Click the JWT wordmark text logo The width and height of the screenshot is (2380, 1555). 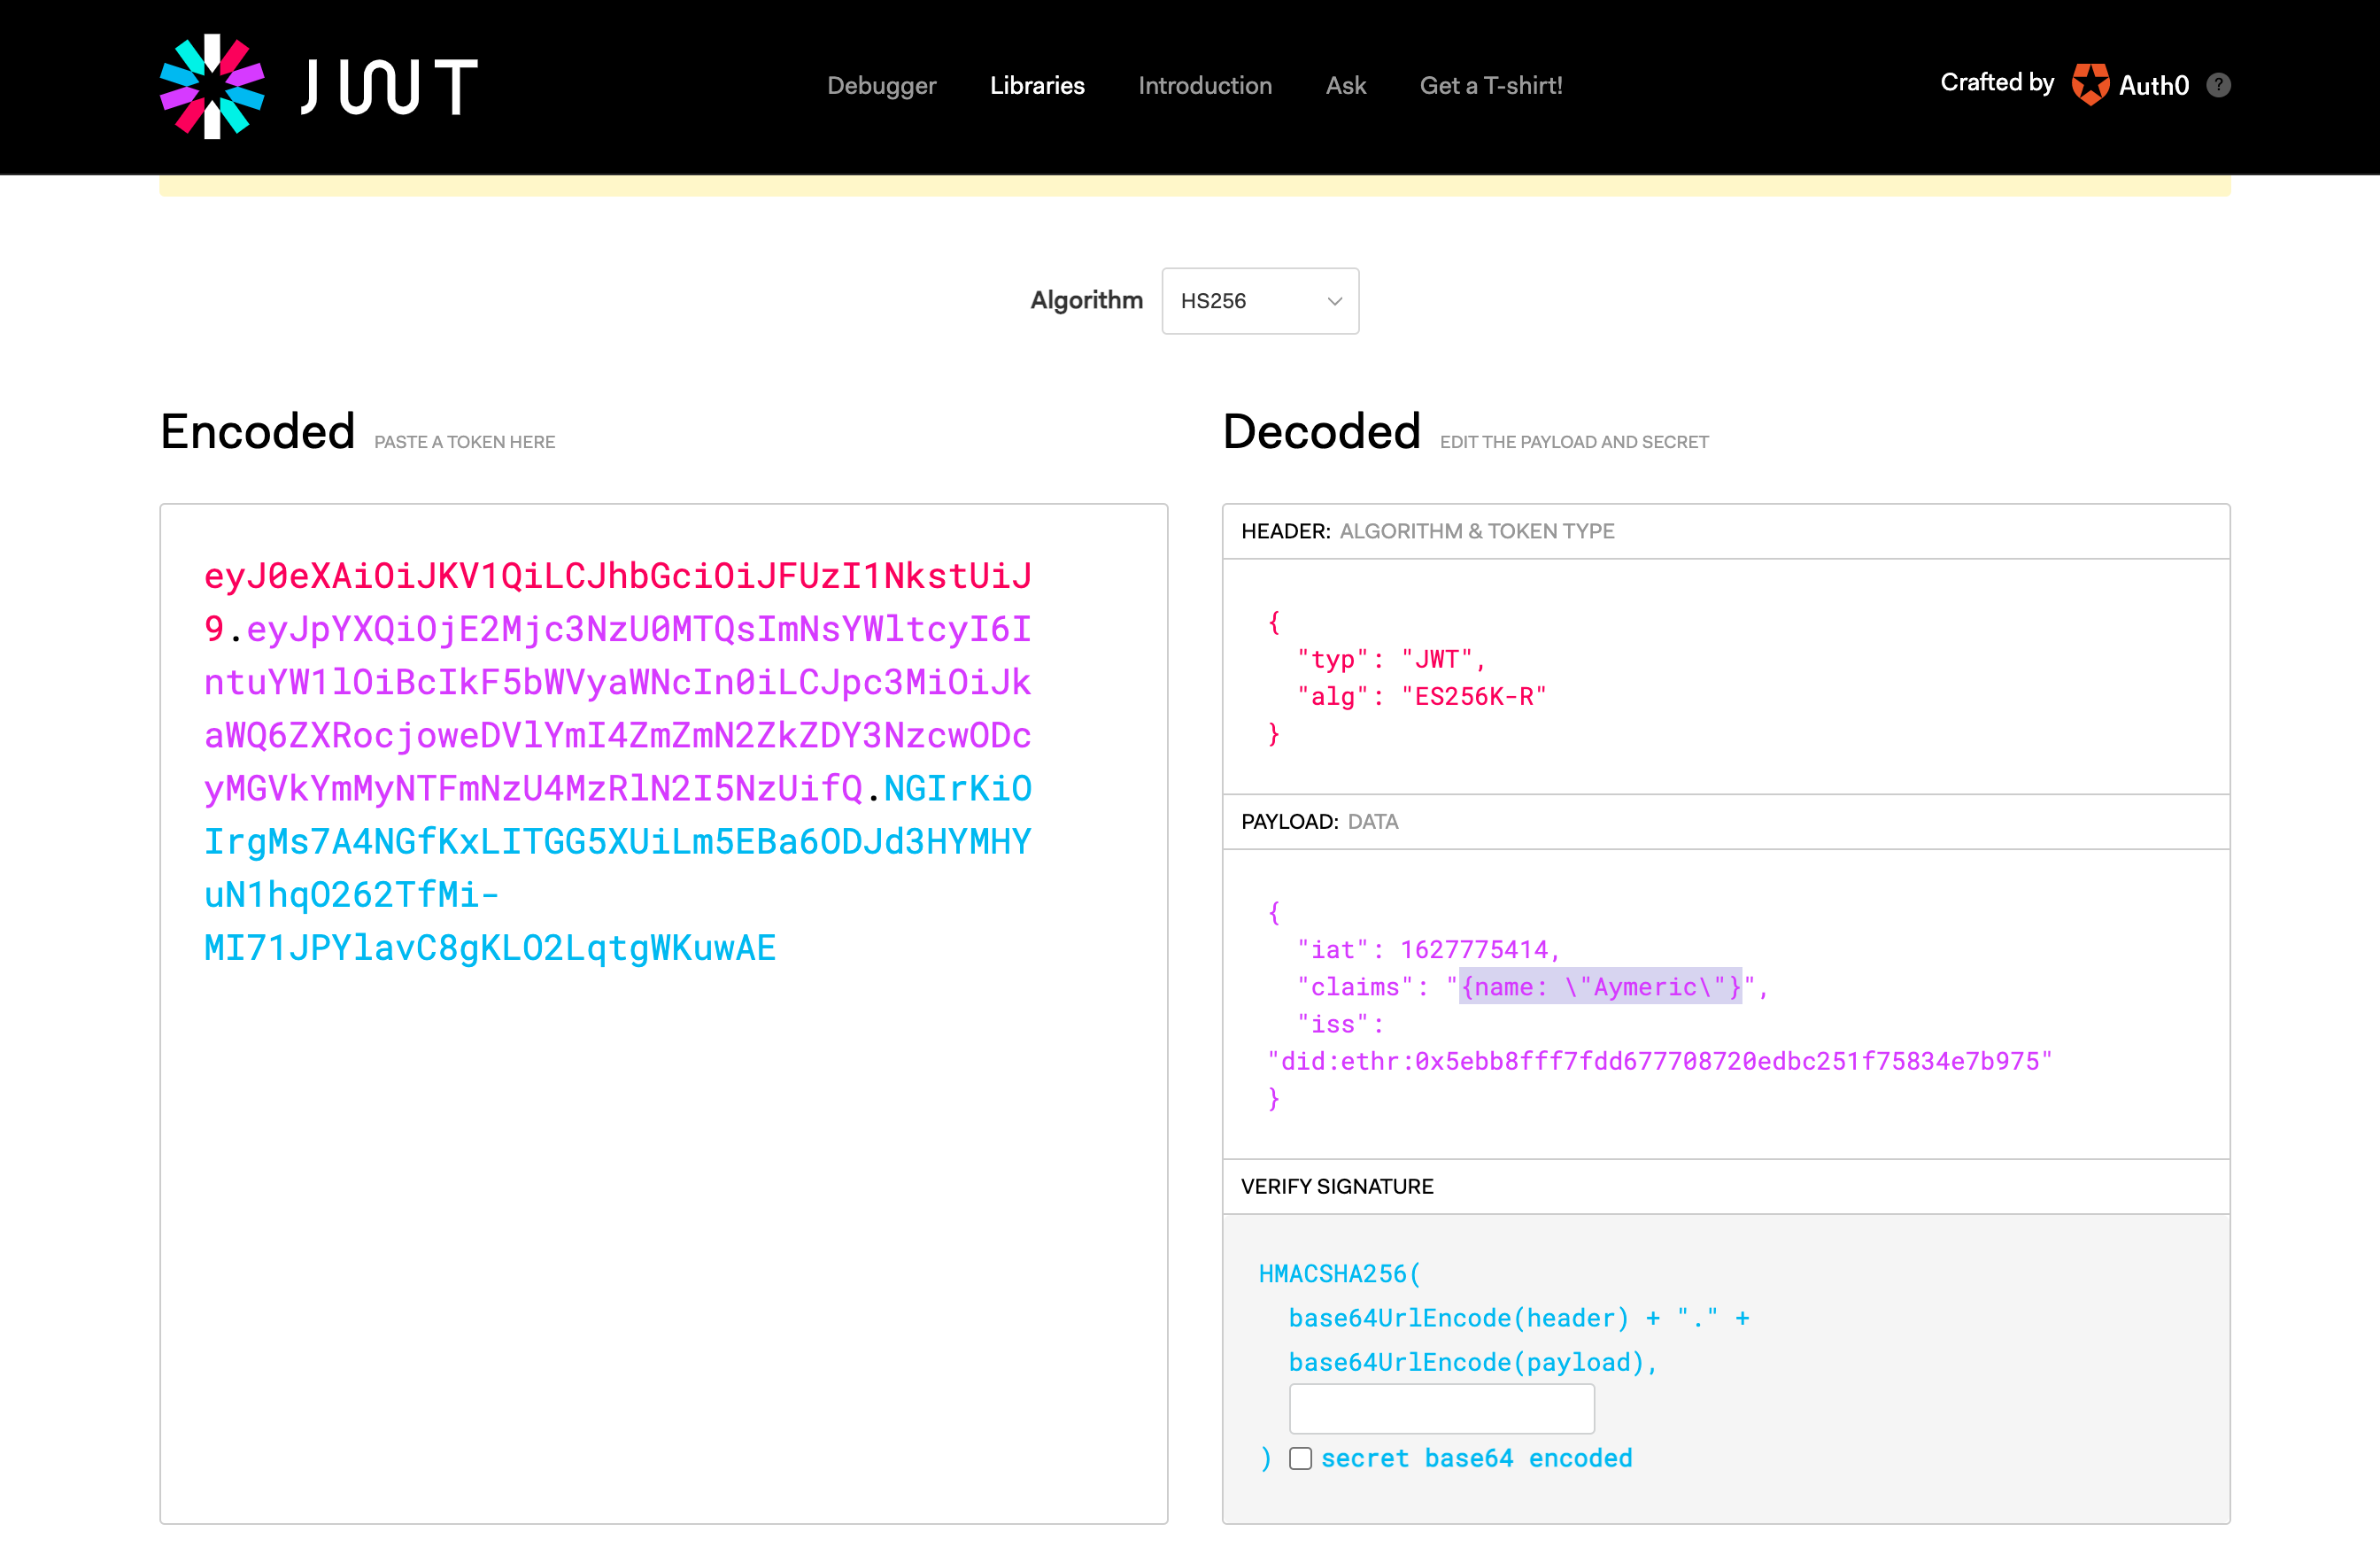(x=390, y=86)
